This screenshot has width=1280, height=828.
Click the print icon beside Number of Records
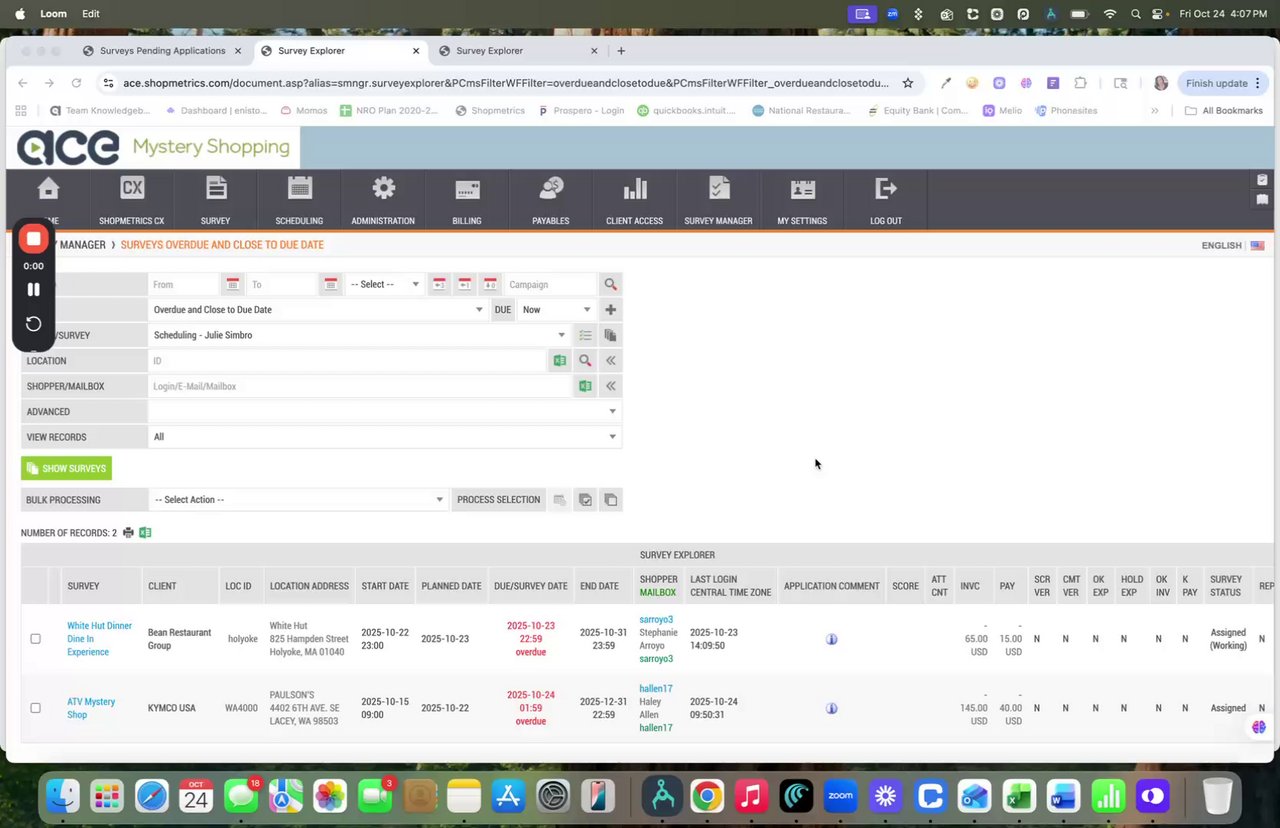[128, 533]
